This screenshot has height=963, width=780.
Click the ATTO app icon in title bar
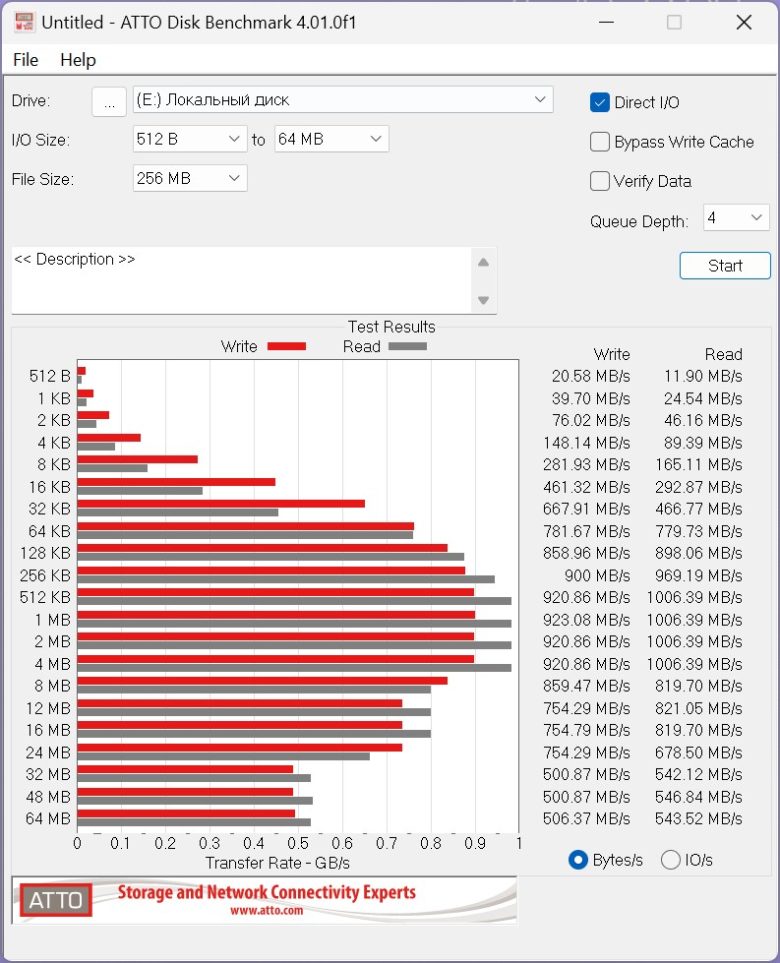(x=24, y=23)
